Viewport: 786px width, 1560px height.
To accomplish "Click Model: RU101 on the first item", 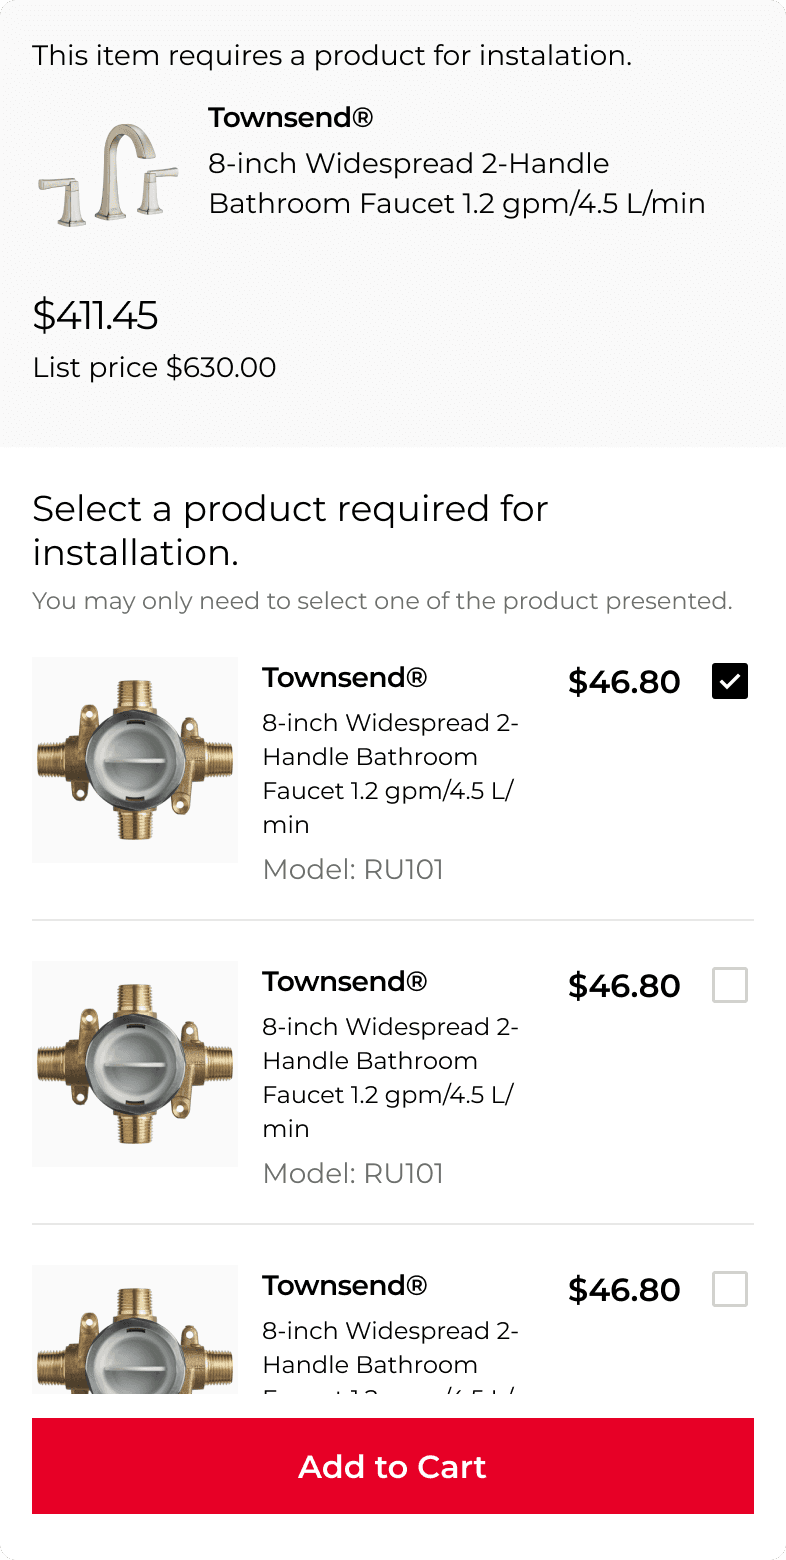I will [352, 869].
